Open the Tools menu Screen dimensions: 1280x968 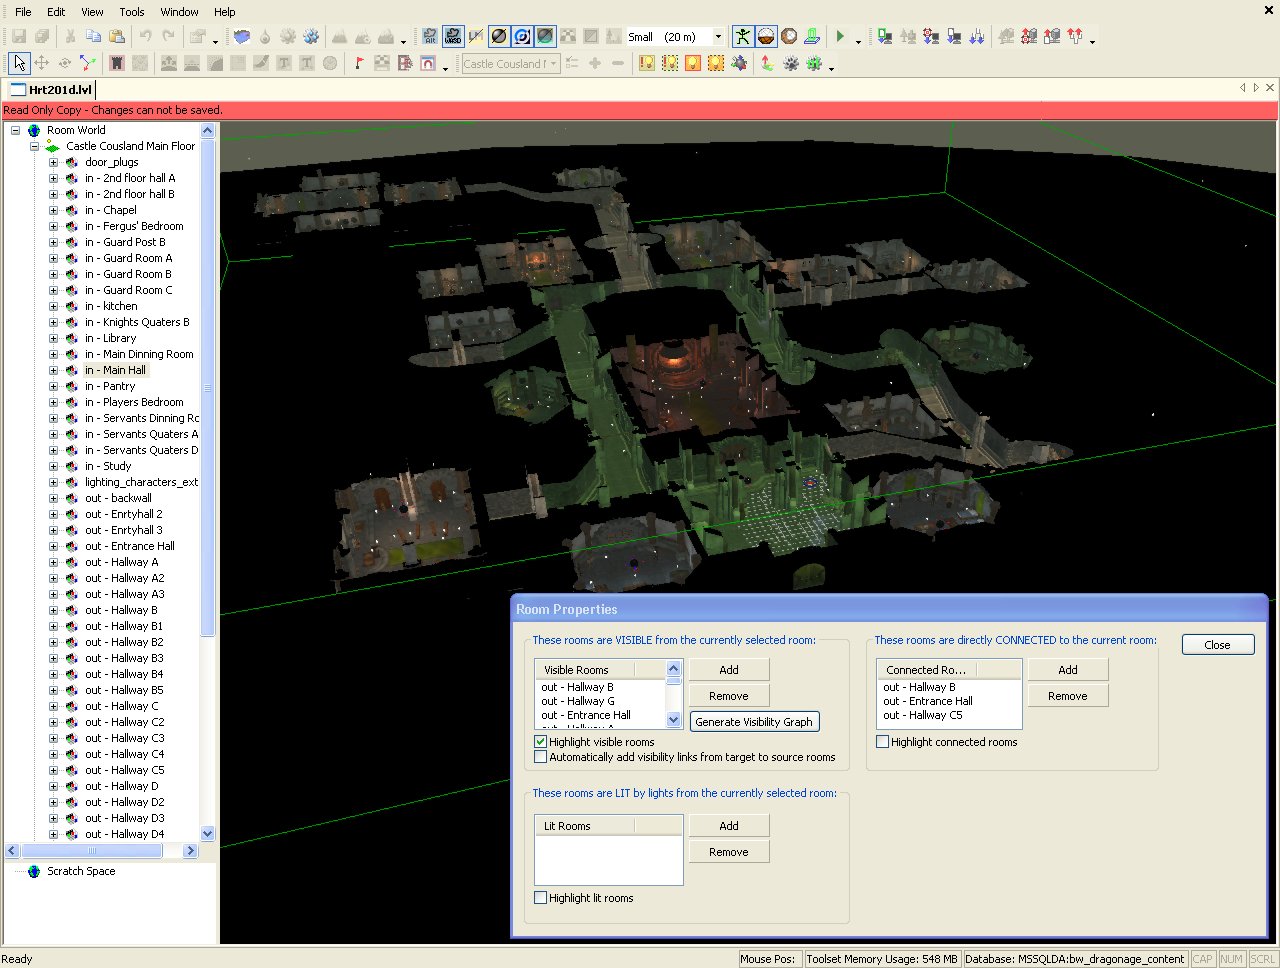(x=131, y=12)
